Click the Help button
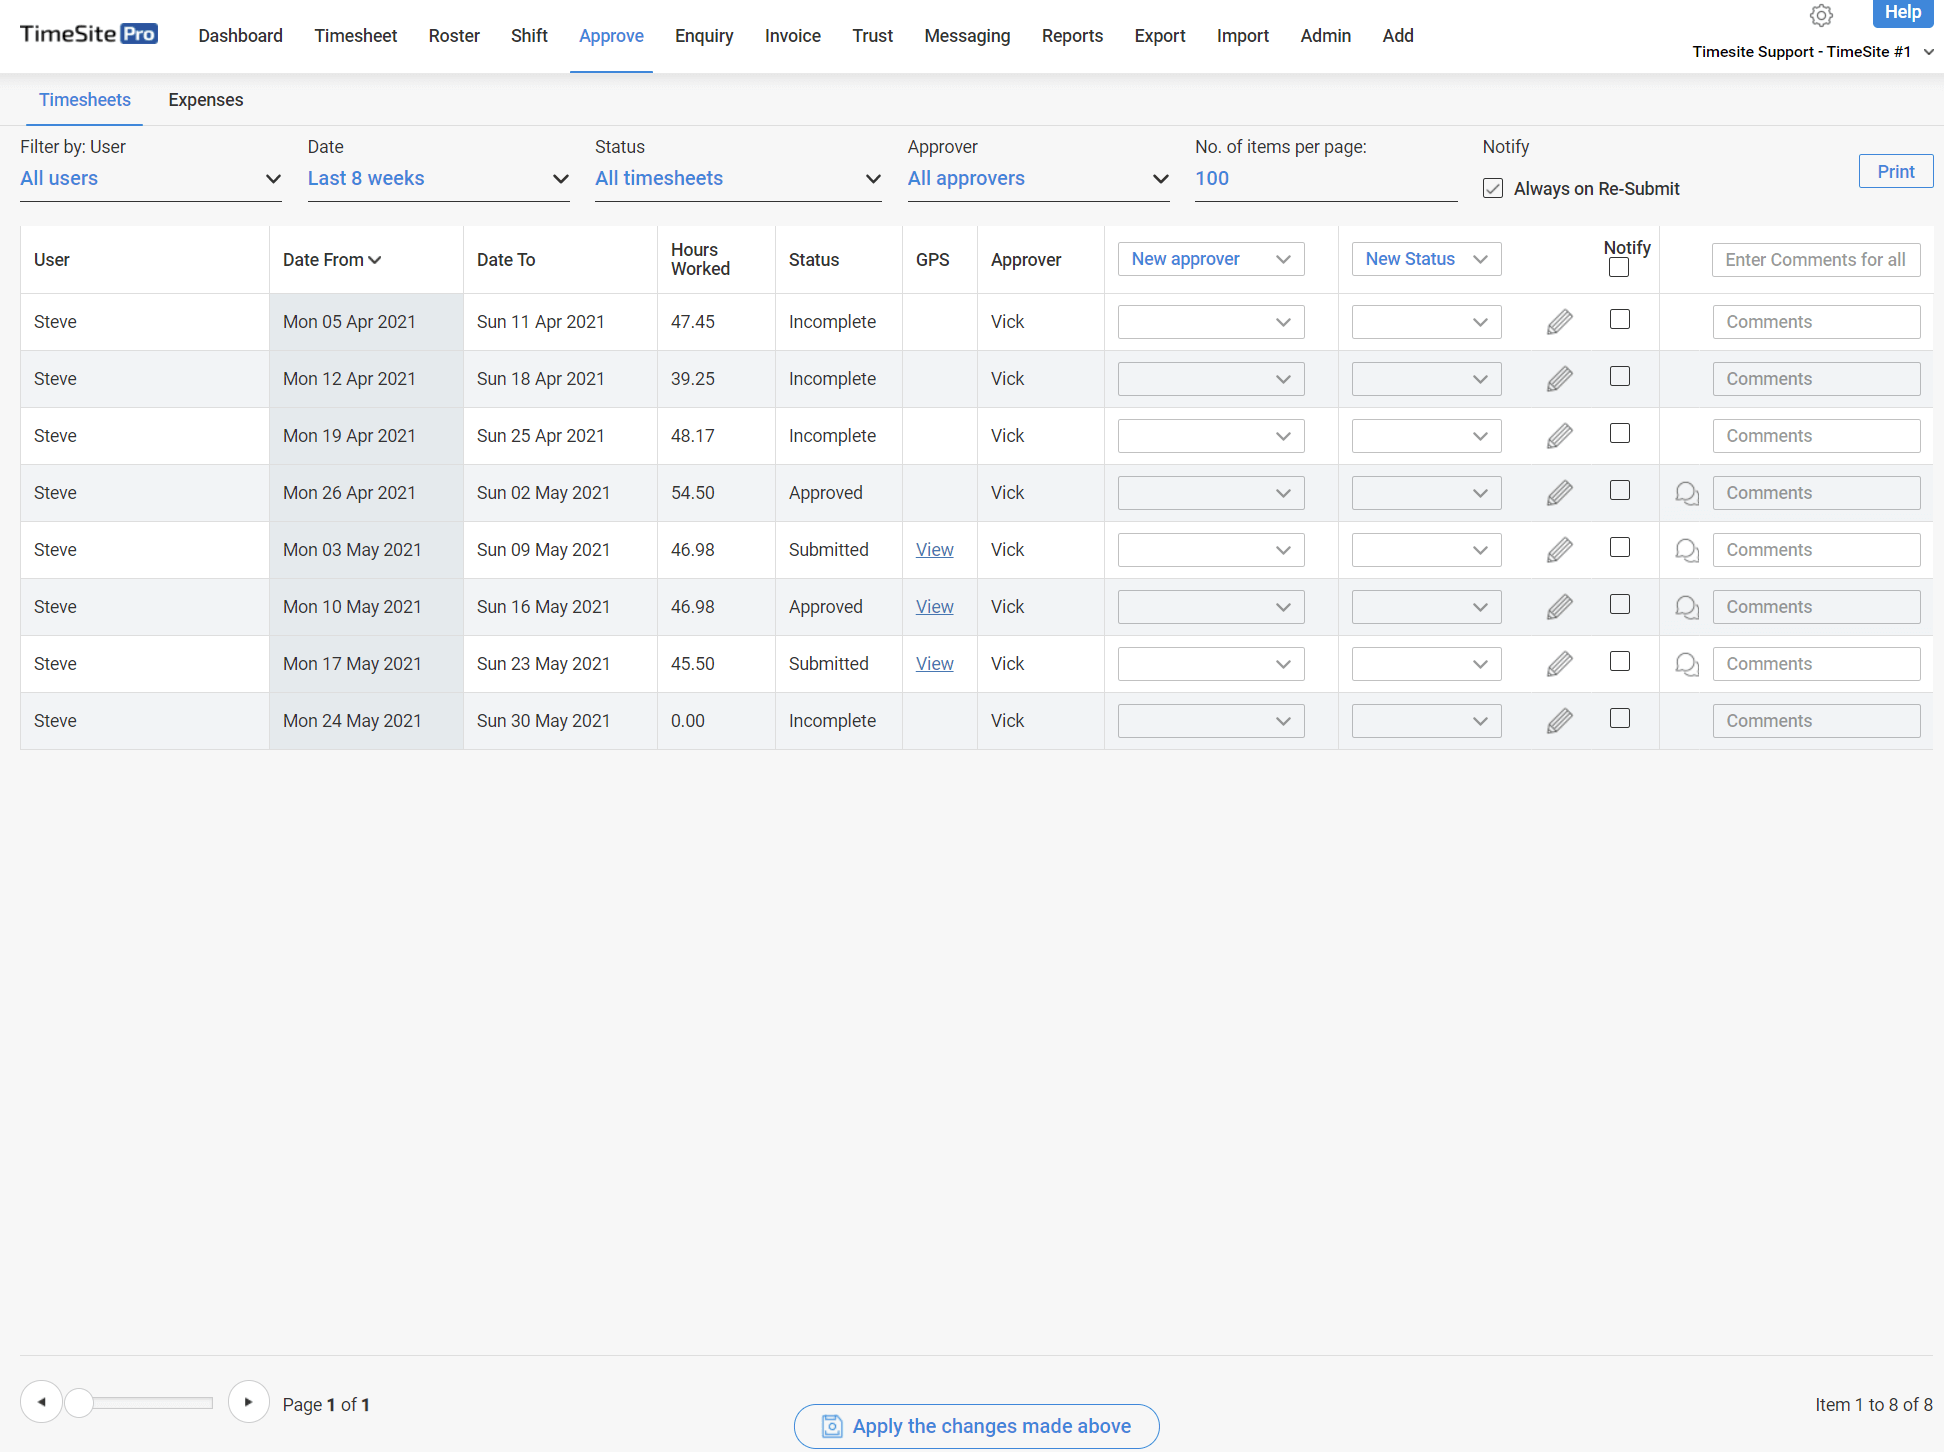Screen dimensions: 1944x1452 tap(1903, 13)
